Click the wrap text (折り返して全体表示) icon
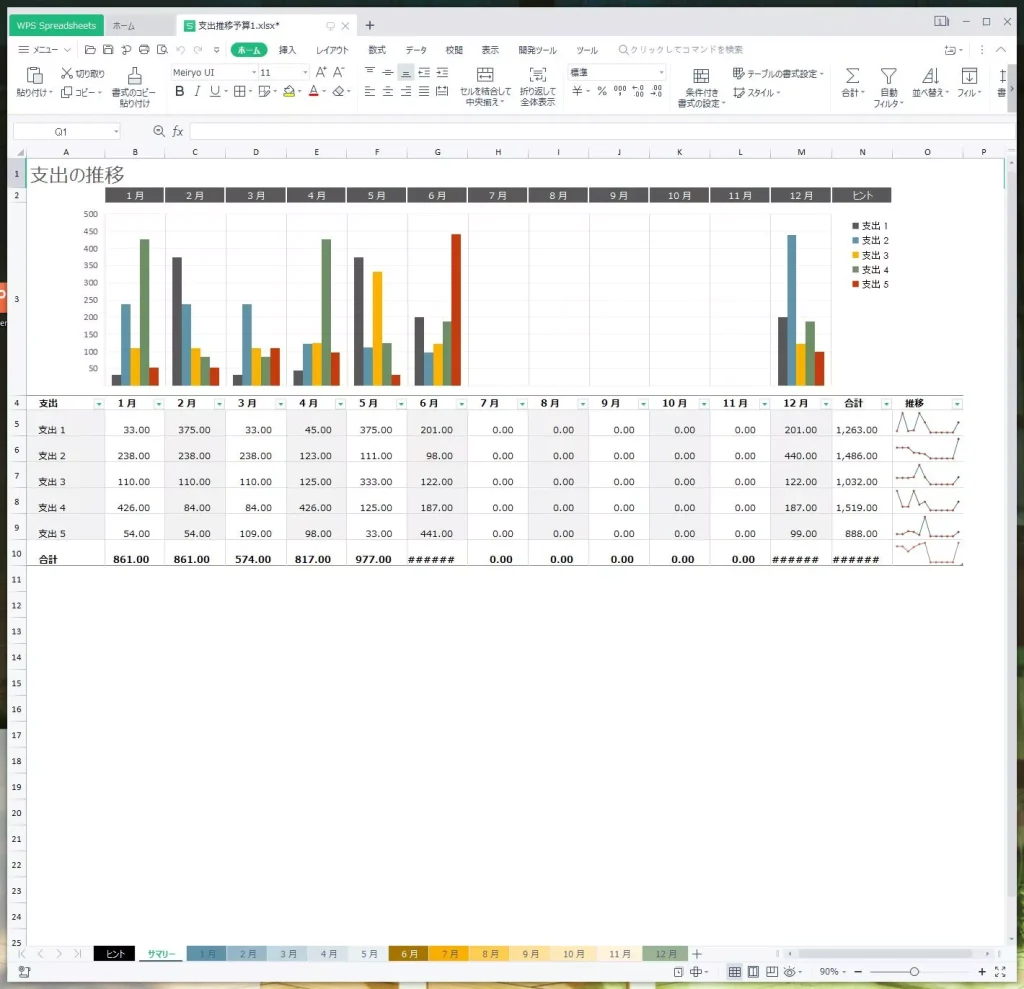 point(538,75)
